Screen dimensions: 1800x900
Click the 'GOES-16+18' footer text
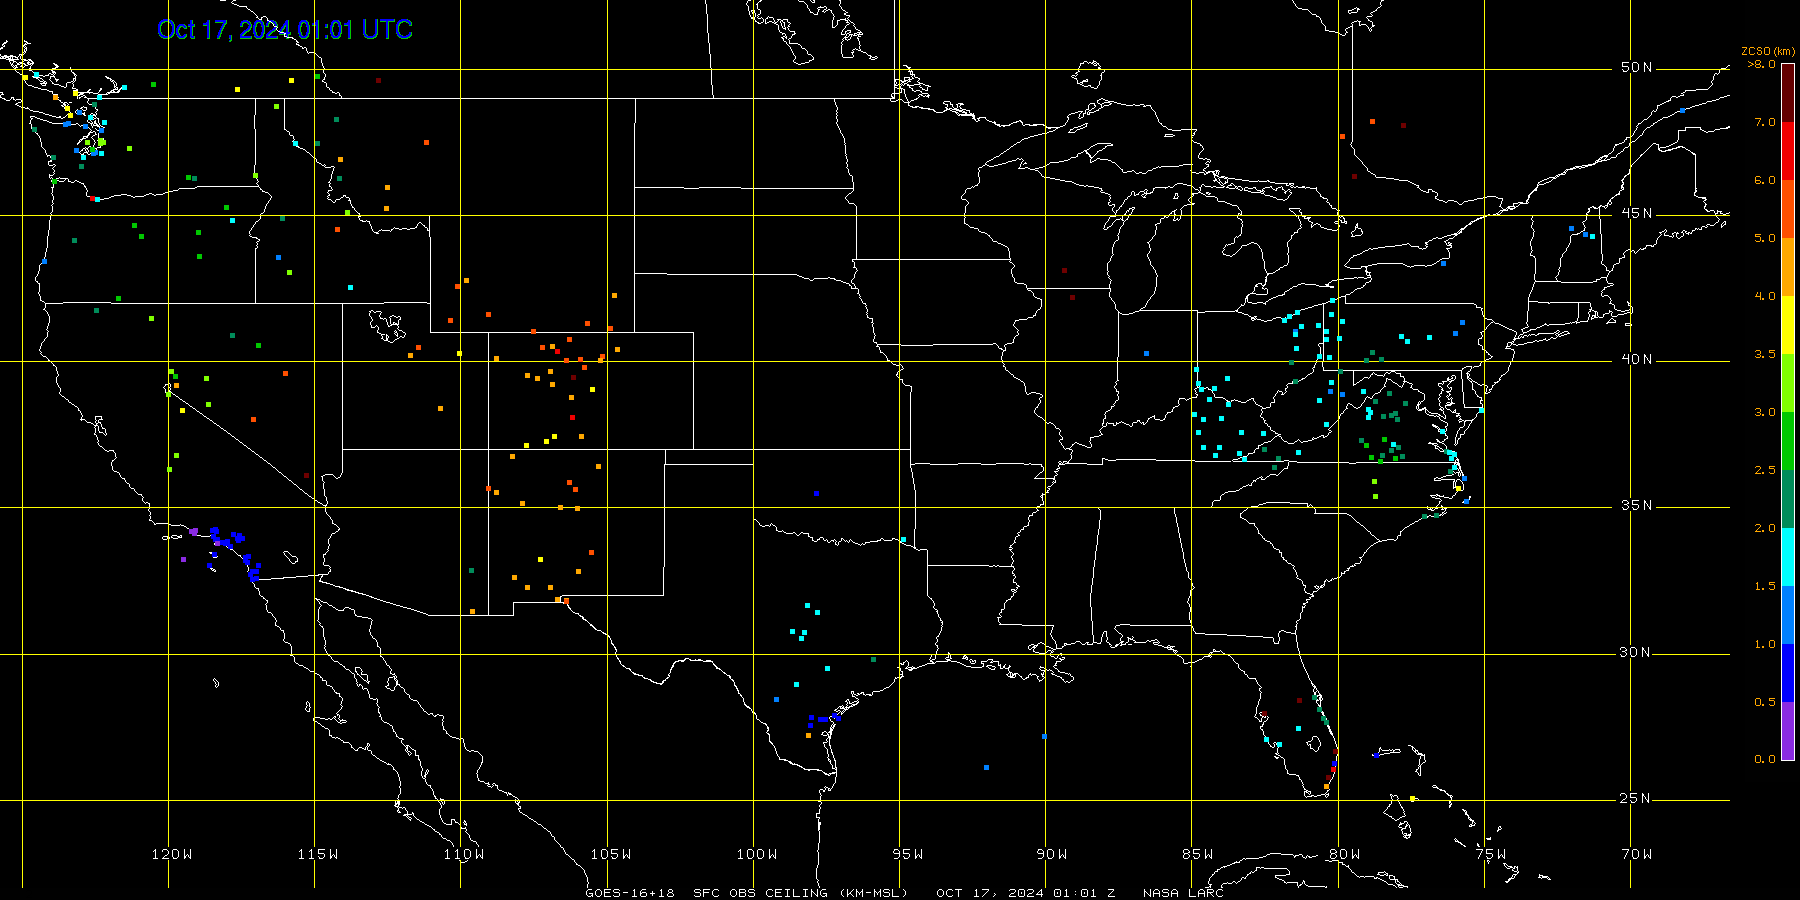[630, 893]
